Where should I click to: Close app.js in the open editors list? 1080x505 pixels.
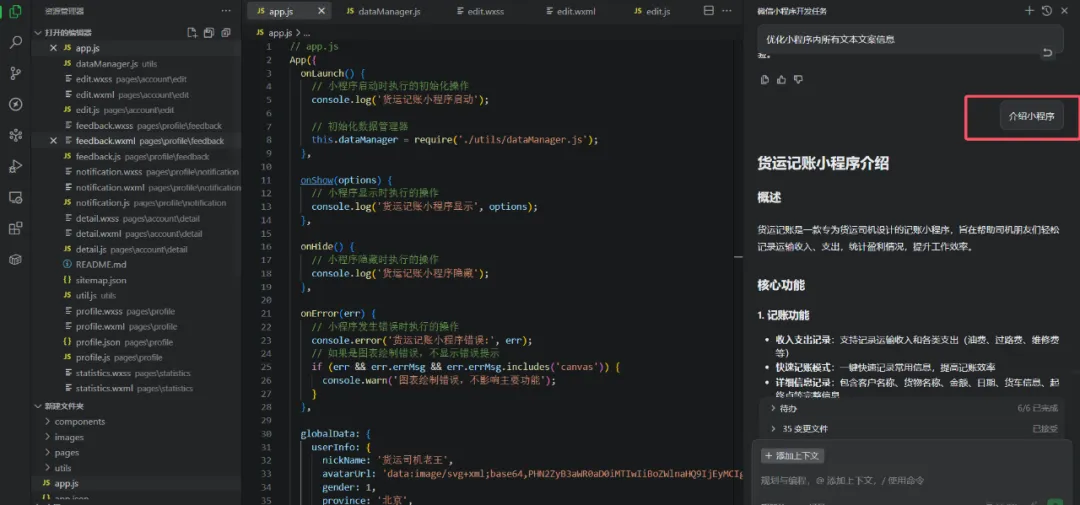coord(54,48)
